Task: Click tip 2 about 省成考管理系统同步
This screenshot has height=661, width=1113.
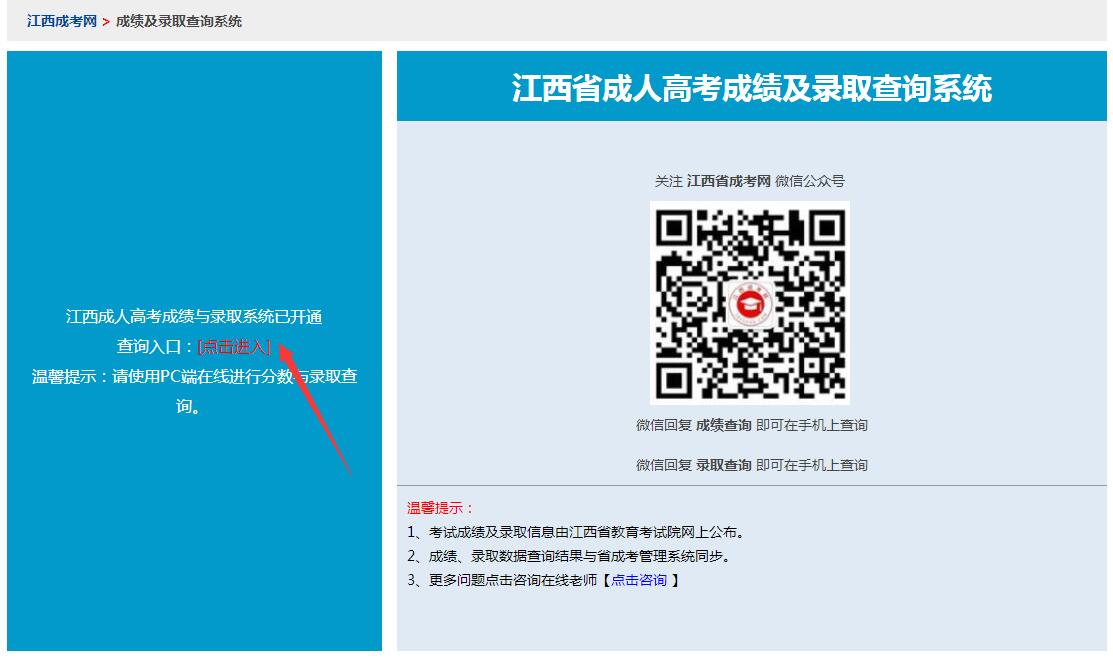Action: click(569, 556)
